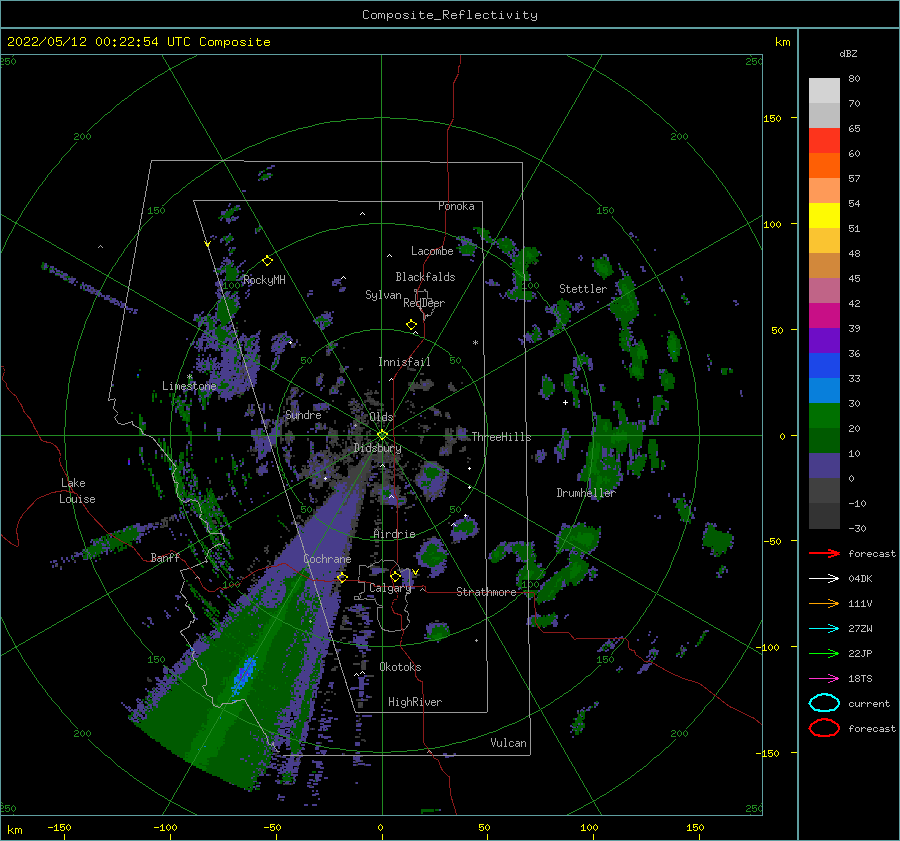The width and height of the screenshot is (900, 841).
Task: Click the RockyMH label
Action: [x=264, y=280]
